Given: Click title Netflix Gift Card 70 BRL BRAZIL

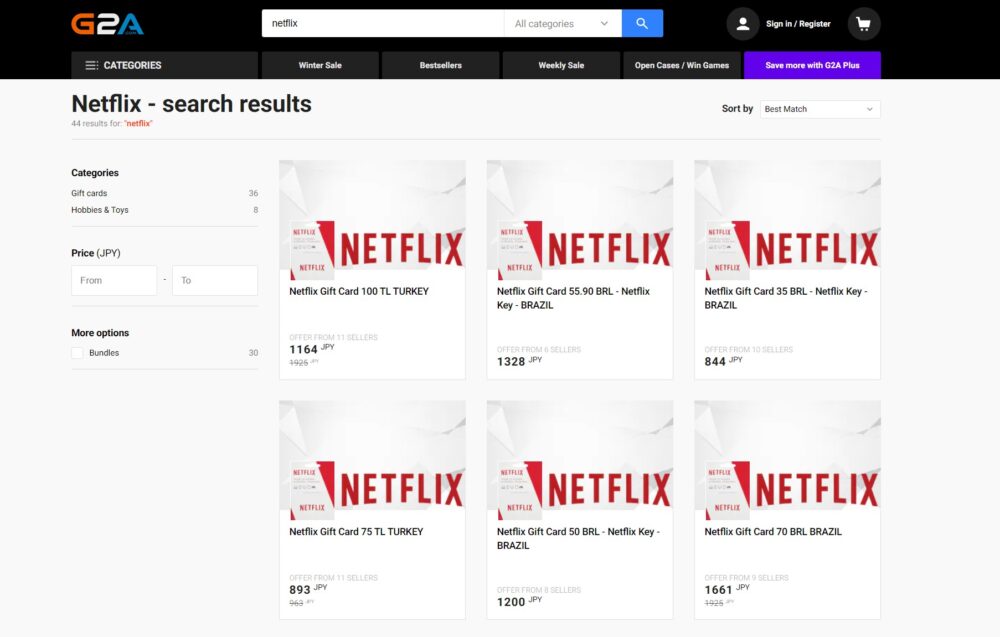Looking at the screenshot, I should click(773, 532).
